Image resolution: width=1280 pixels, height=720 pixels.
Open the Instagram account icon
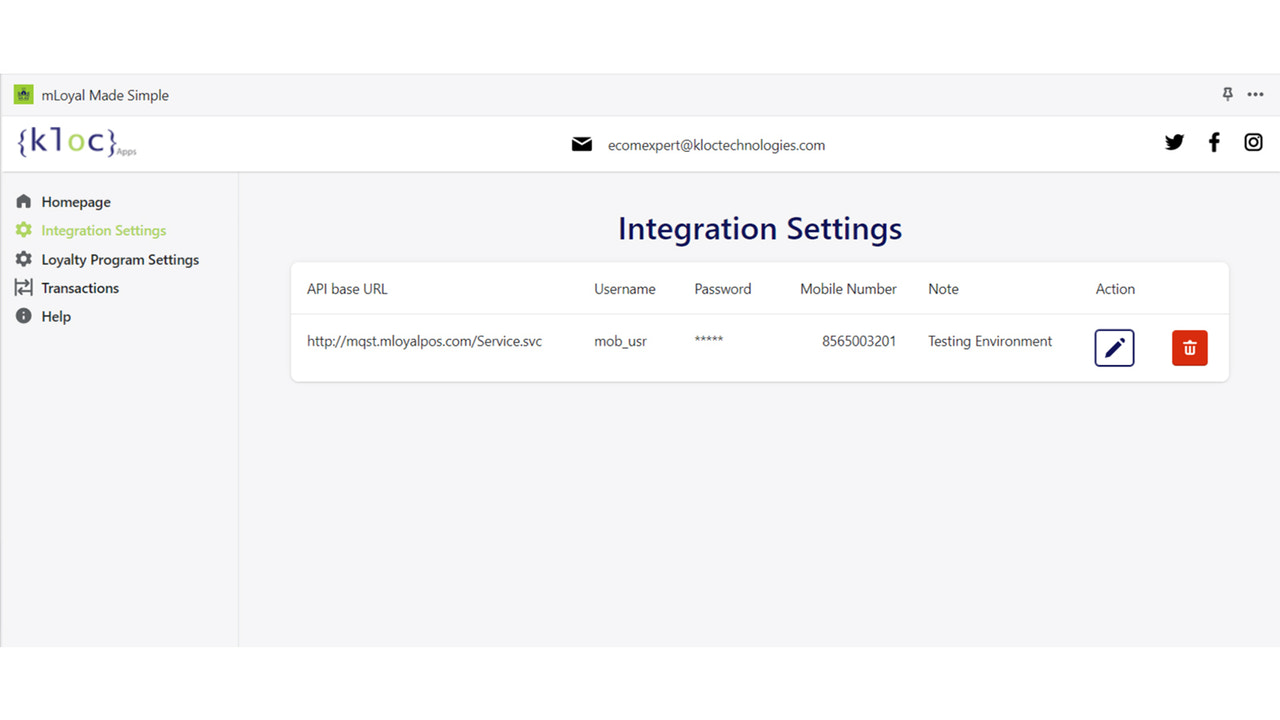point(1253,142)
